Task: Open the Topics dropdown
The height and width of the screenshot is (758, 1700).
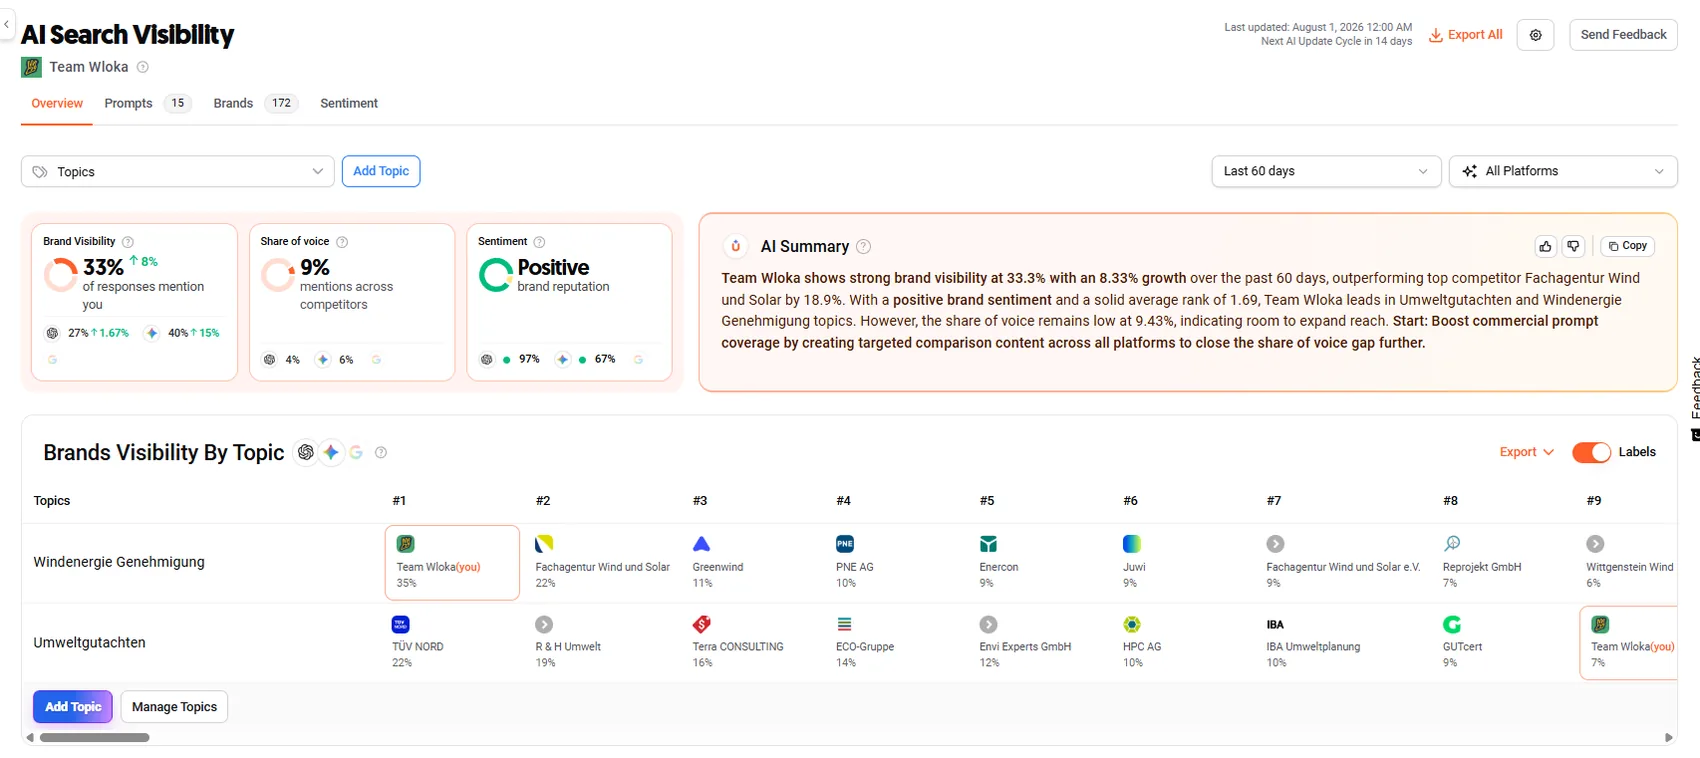Action: (178, 172)
